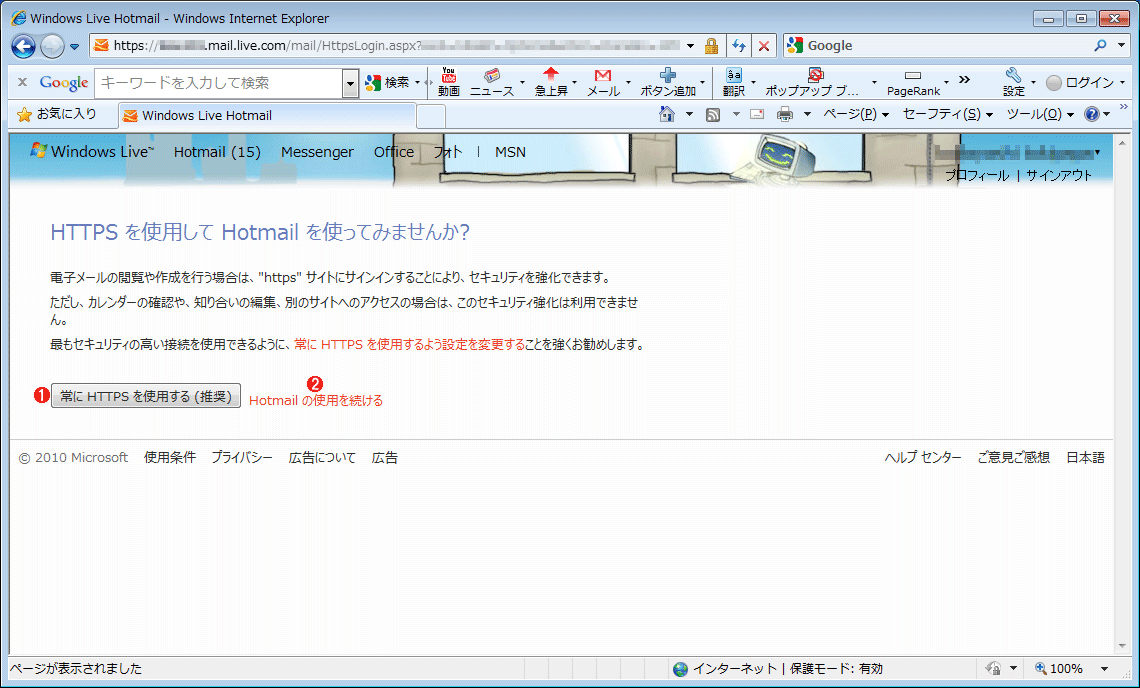
Task: Open the ご意見ご感想 feedback link
Action: [1013, 457]
